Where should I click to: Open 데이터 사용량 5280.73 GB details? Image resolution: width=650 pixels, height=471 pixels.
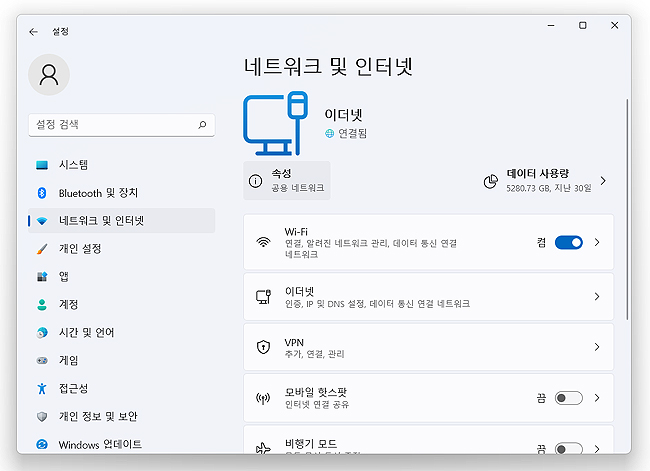tap(546, 181)
